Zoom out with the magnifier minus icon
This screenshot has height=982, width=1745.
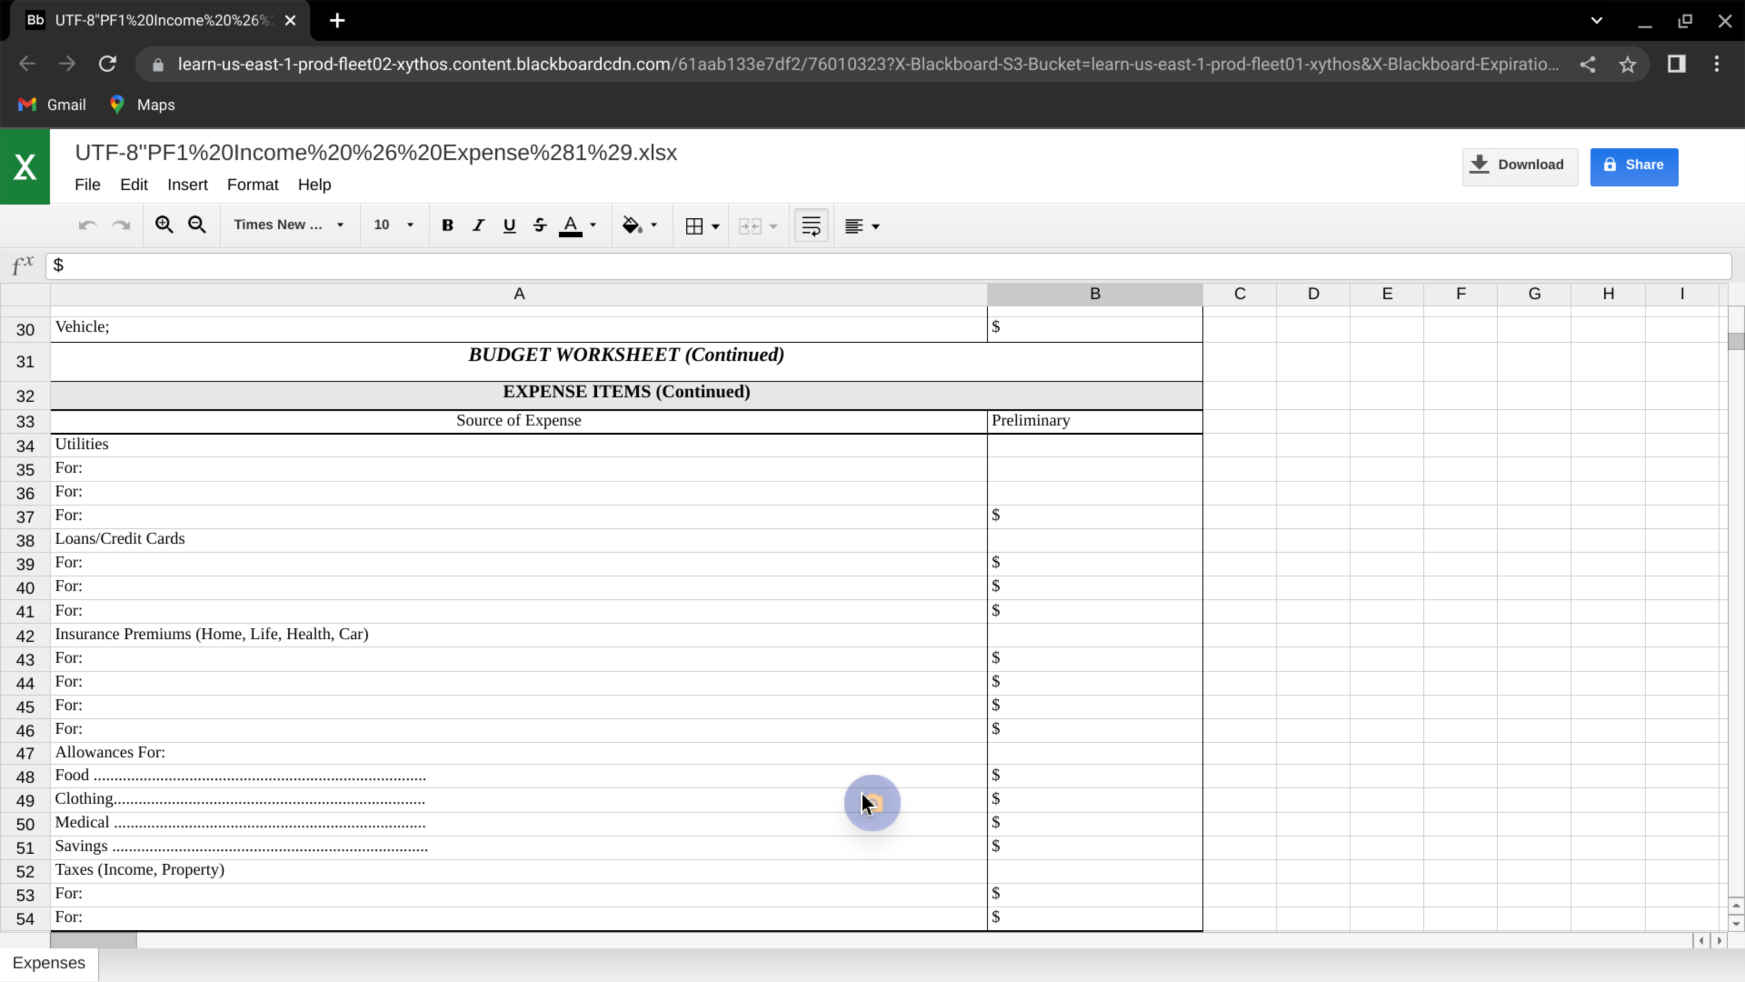[197, 225]
